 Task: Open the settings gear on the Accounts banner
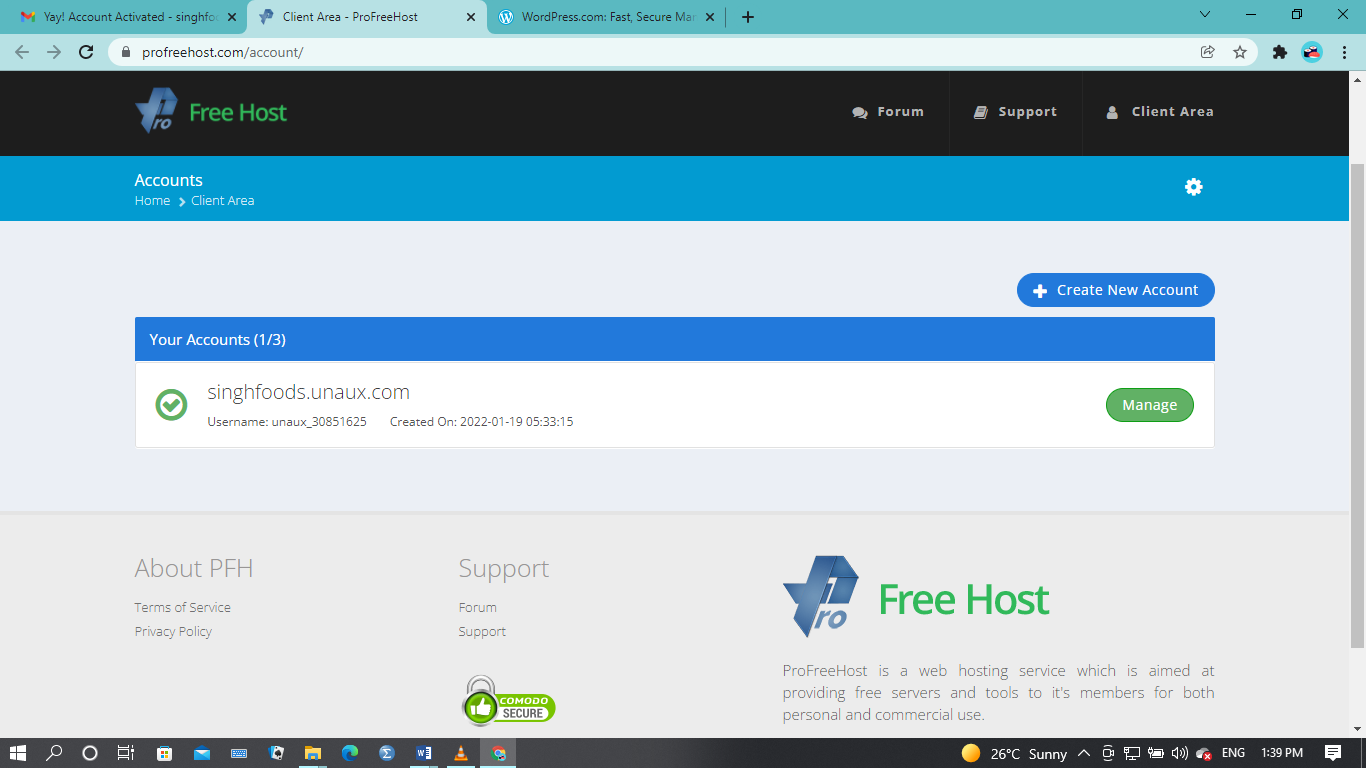[x=1193, y=187]
